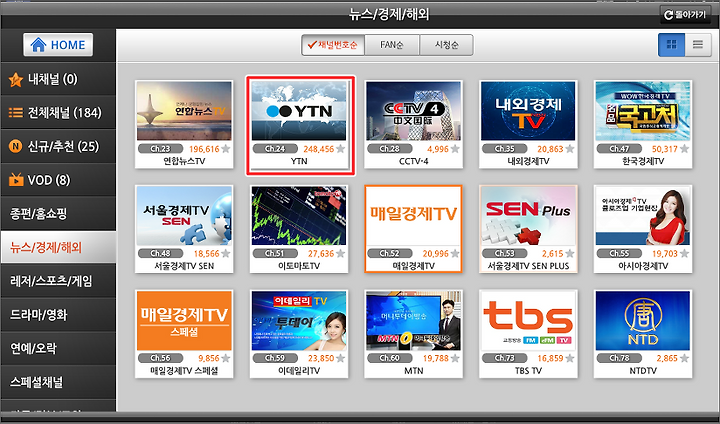
Task: Star the 매일경제TV 스페셜 channel
Action: [225, 358]
